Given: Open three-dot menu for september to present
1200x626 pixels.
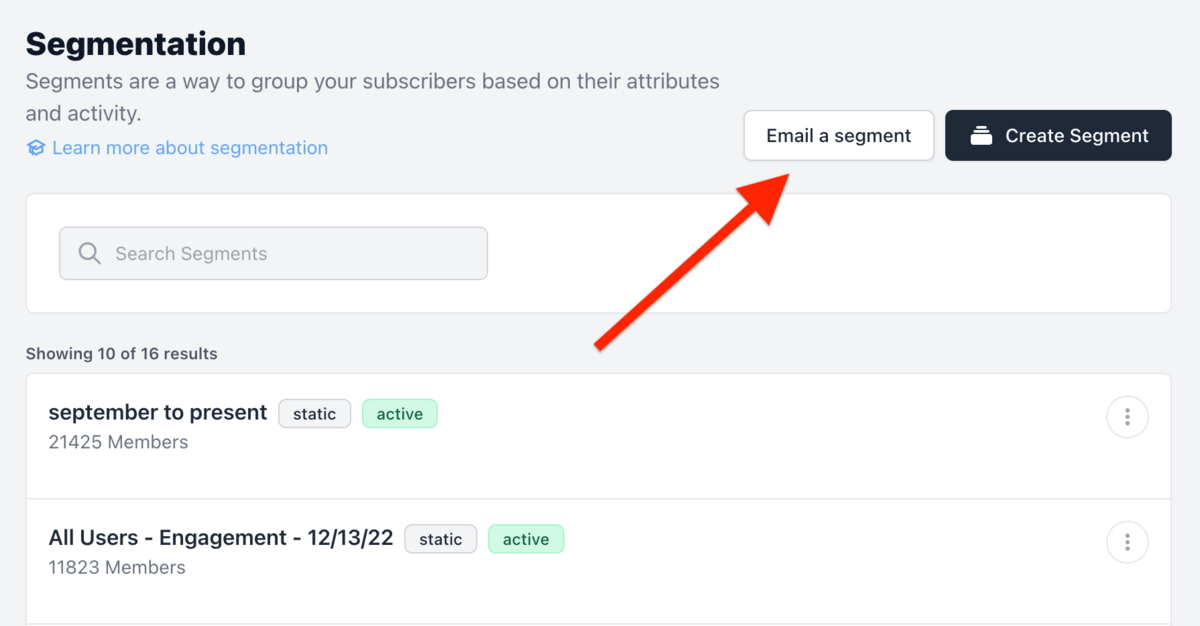Looking at the screenshot, I should (1127, 417).
